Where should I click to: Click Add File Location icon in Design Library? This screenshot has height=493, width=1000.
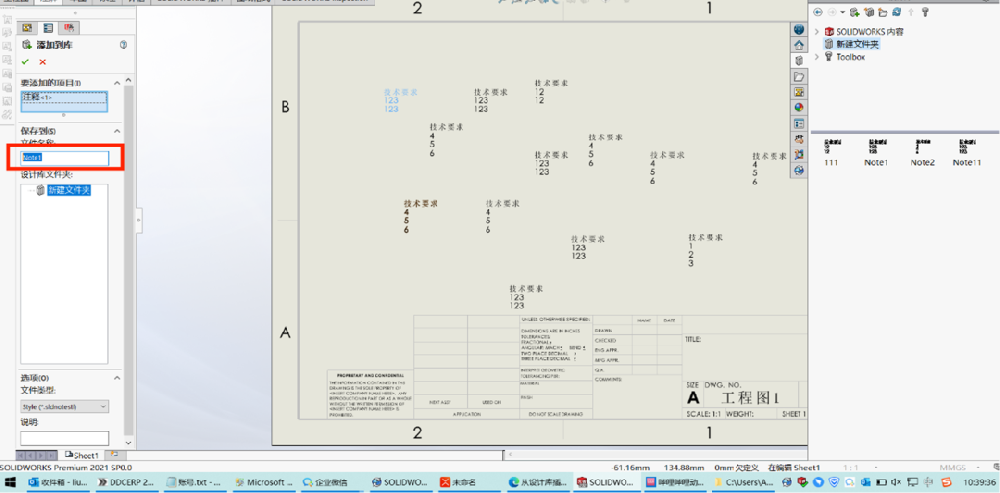(868, 12)
